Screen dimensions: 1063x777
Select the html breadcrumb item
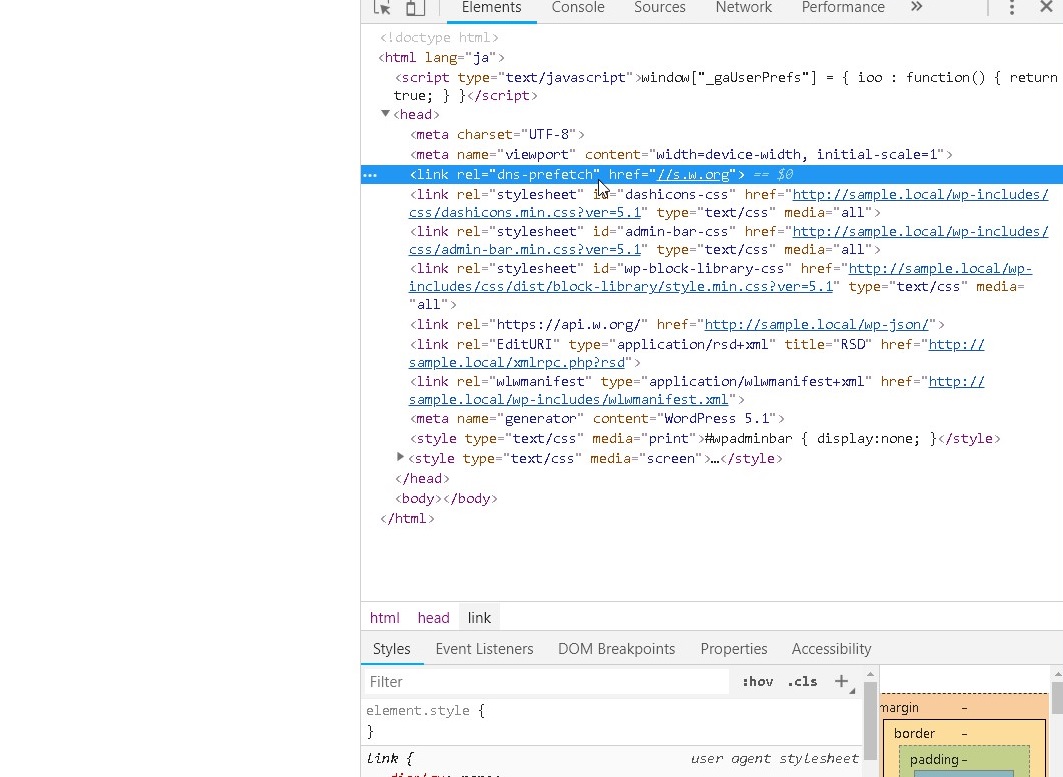coord(384,617)
